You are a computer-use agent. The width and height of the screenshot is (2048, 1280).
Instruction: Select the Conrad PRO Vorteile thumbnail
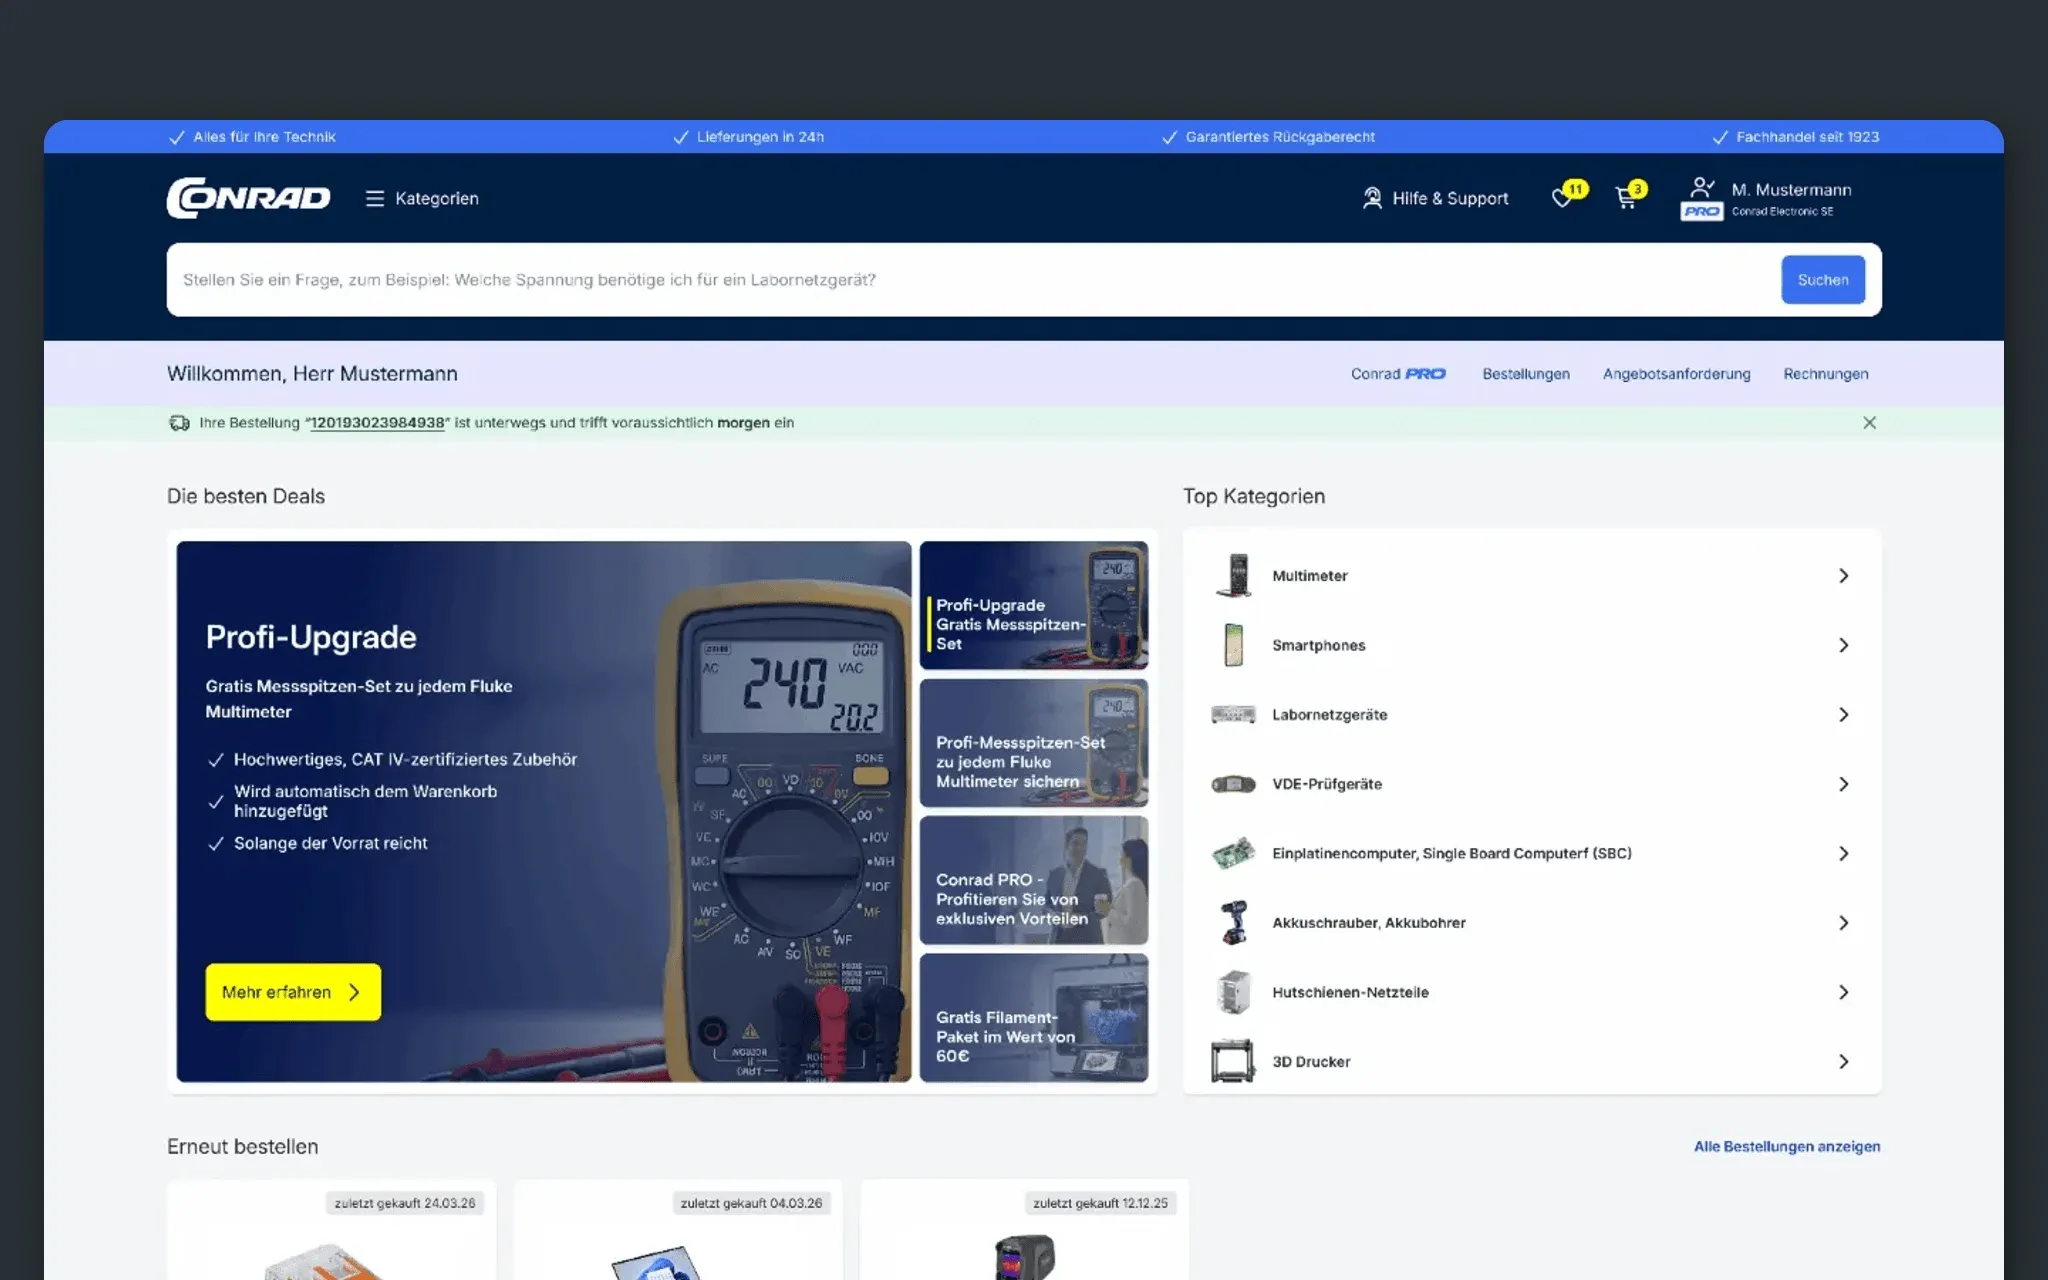(x=1033, y=880)
